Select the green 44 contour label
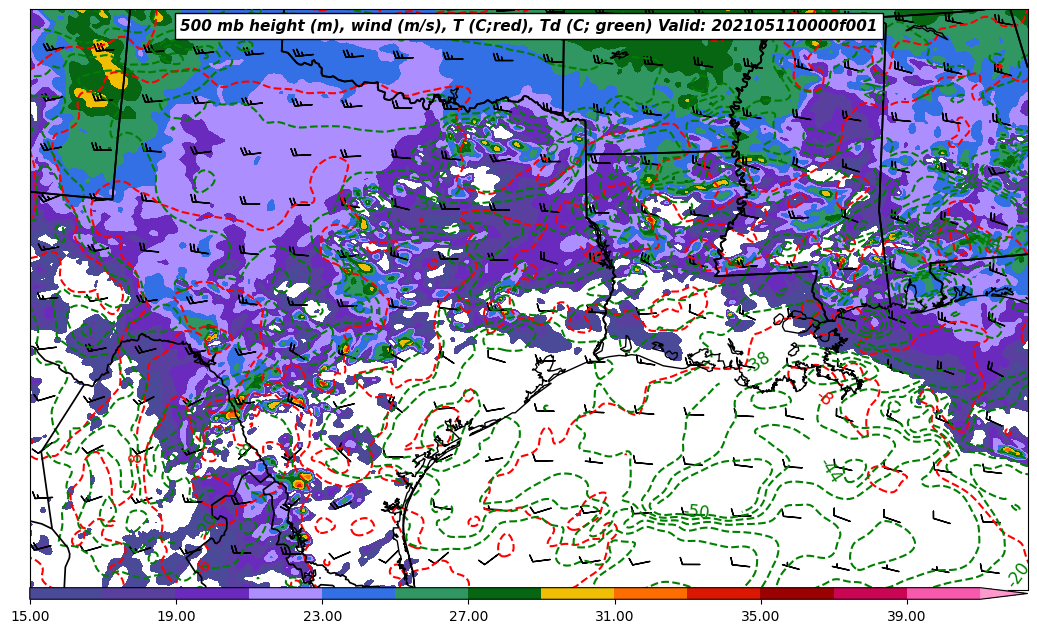The height and width of the screenshot is (633, 1037). pyautogui.click(x=832, y=472)
